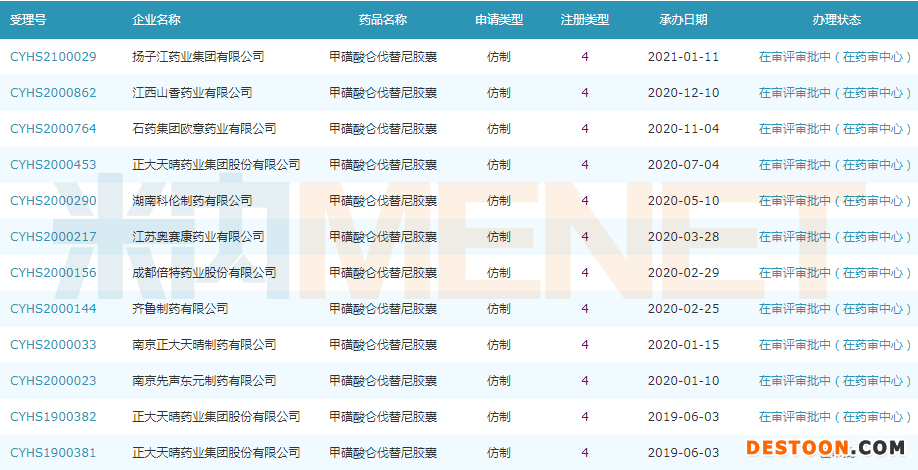Click the 受理号 column header

point(29,20)
